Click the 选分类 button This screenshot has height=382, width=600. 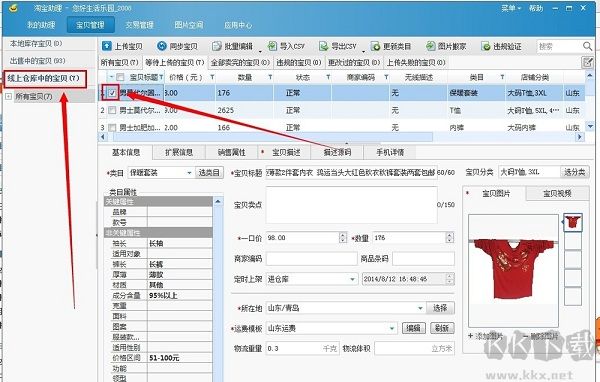point(575,172)
